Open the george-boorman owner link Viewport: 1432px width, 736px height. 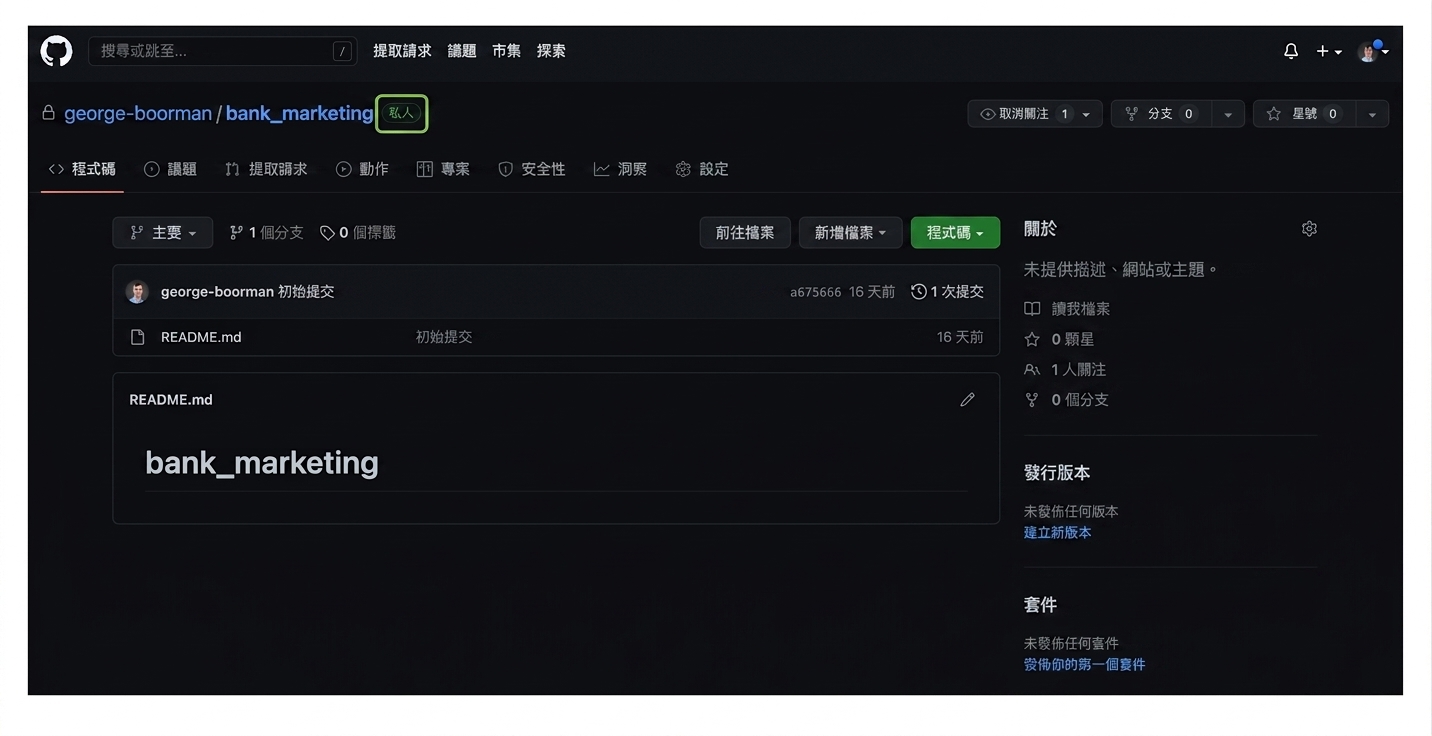138,113
